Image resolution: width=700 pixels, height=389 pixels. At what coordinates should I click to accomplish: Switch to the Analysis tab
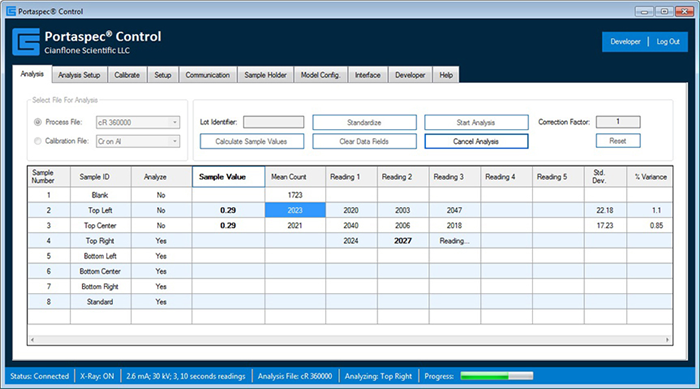coord(32,74)
